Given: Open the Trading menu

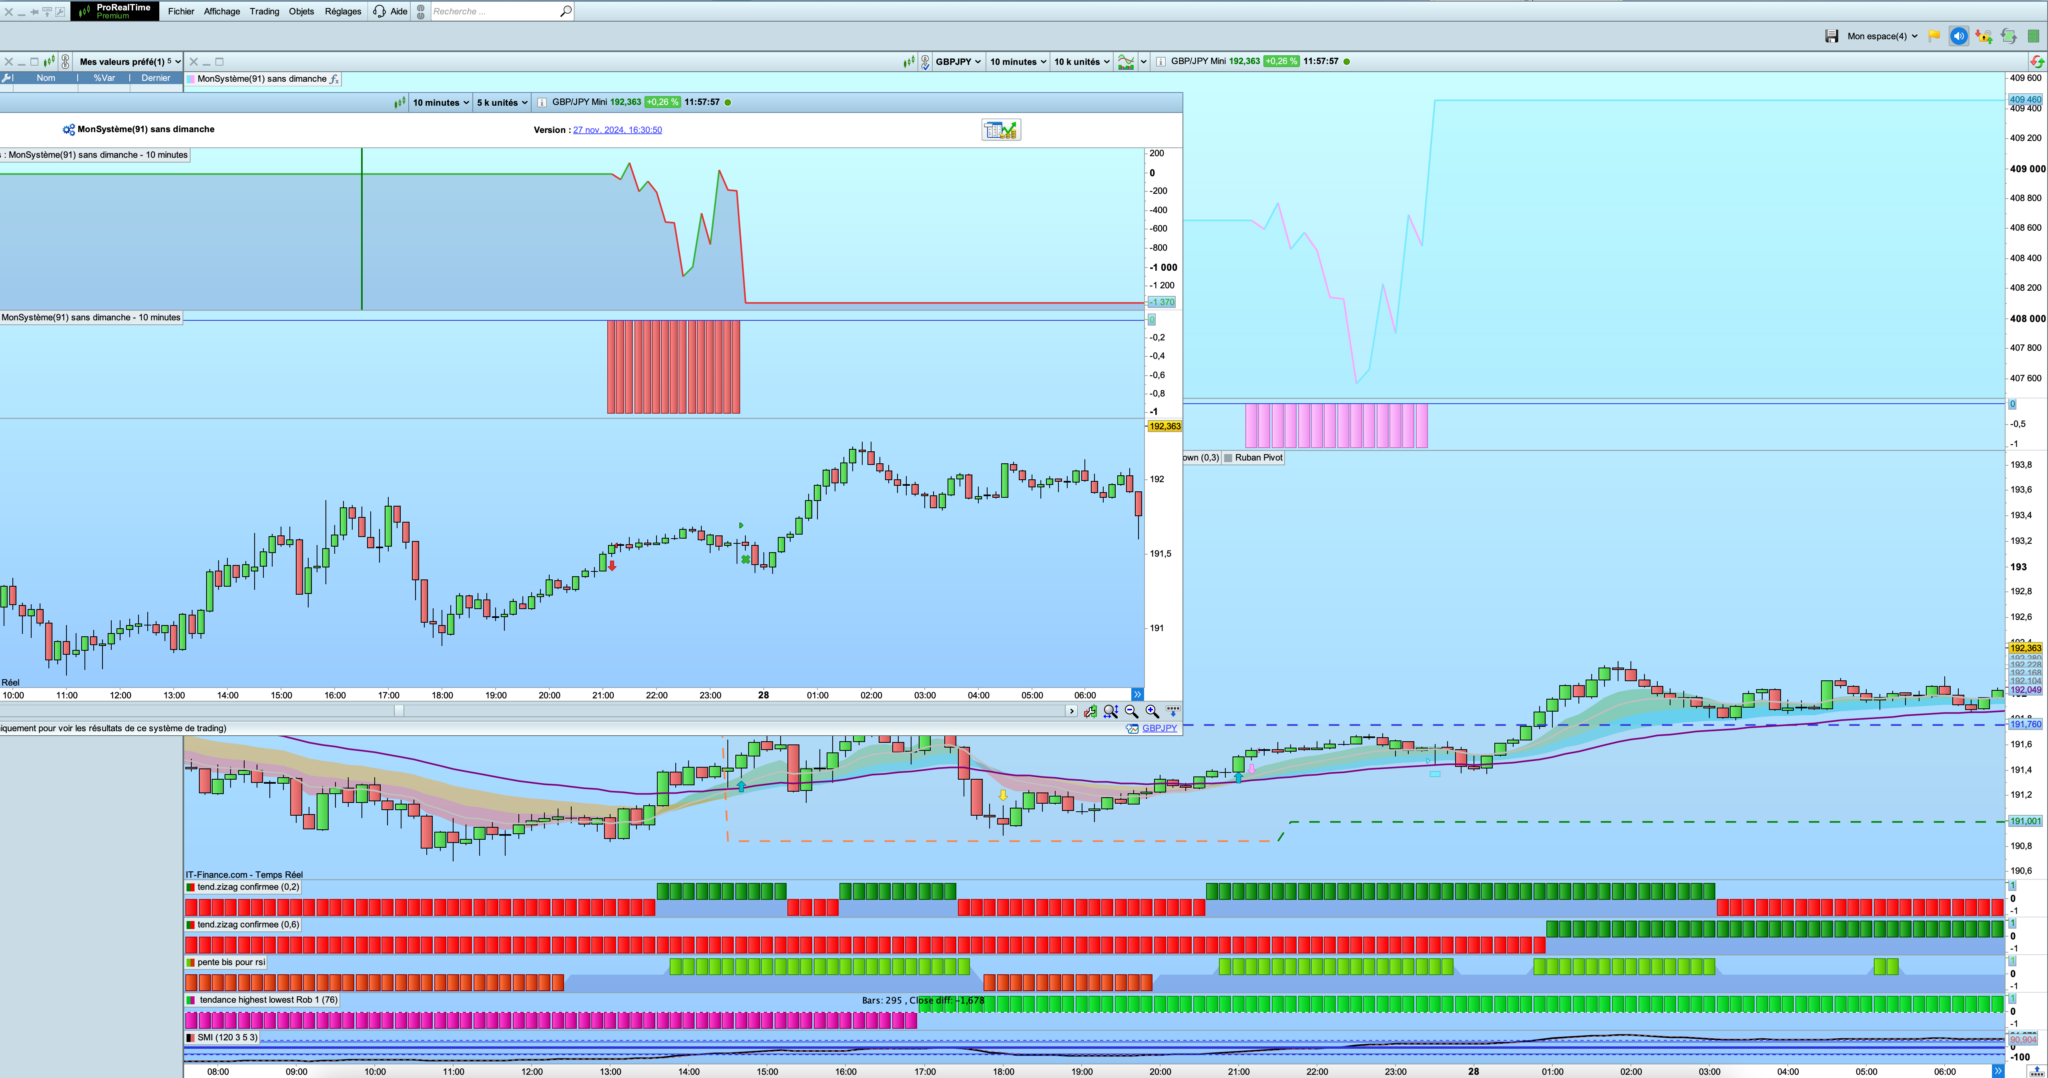Looking at the screenshot, I should (264, 11).
